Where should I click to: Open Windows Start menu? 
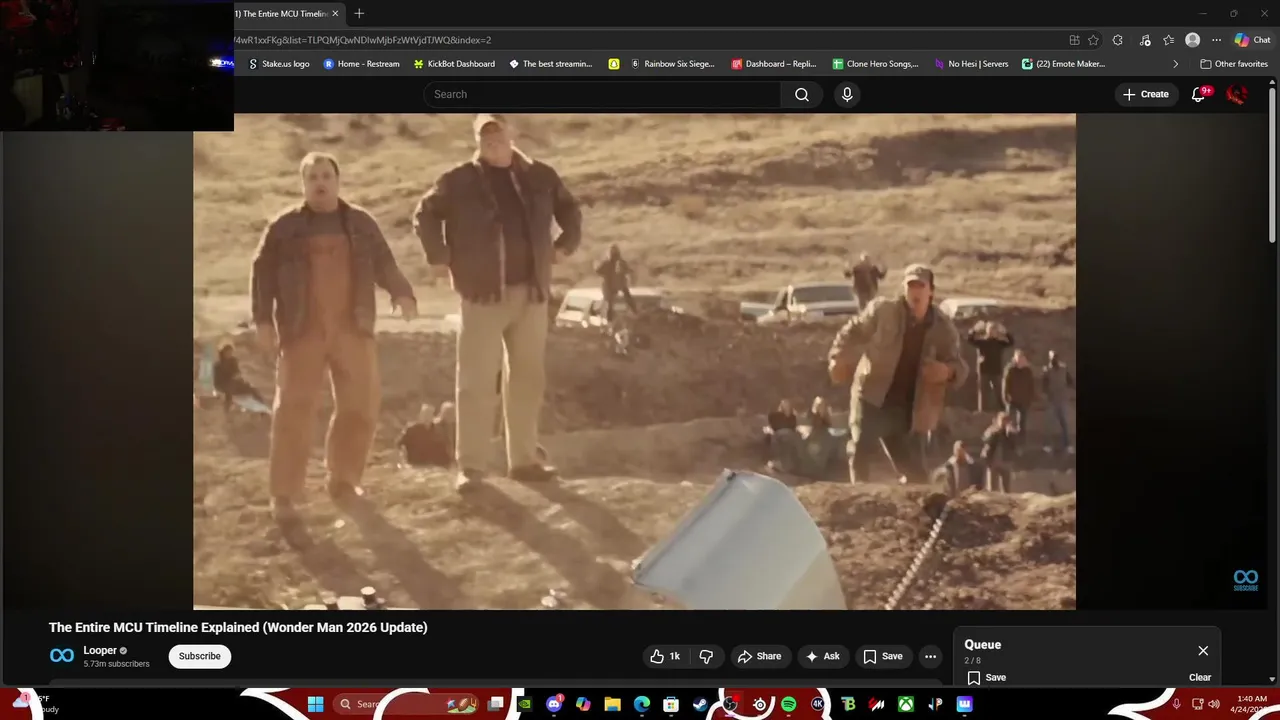tap(315, 704)
